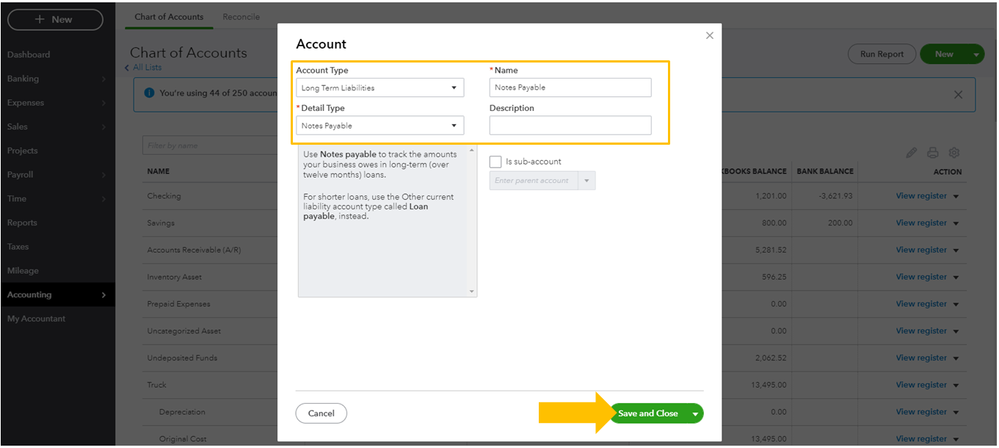Close the Account dialog with X

coord(710,36)
